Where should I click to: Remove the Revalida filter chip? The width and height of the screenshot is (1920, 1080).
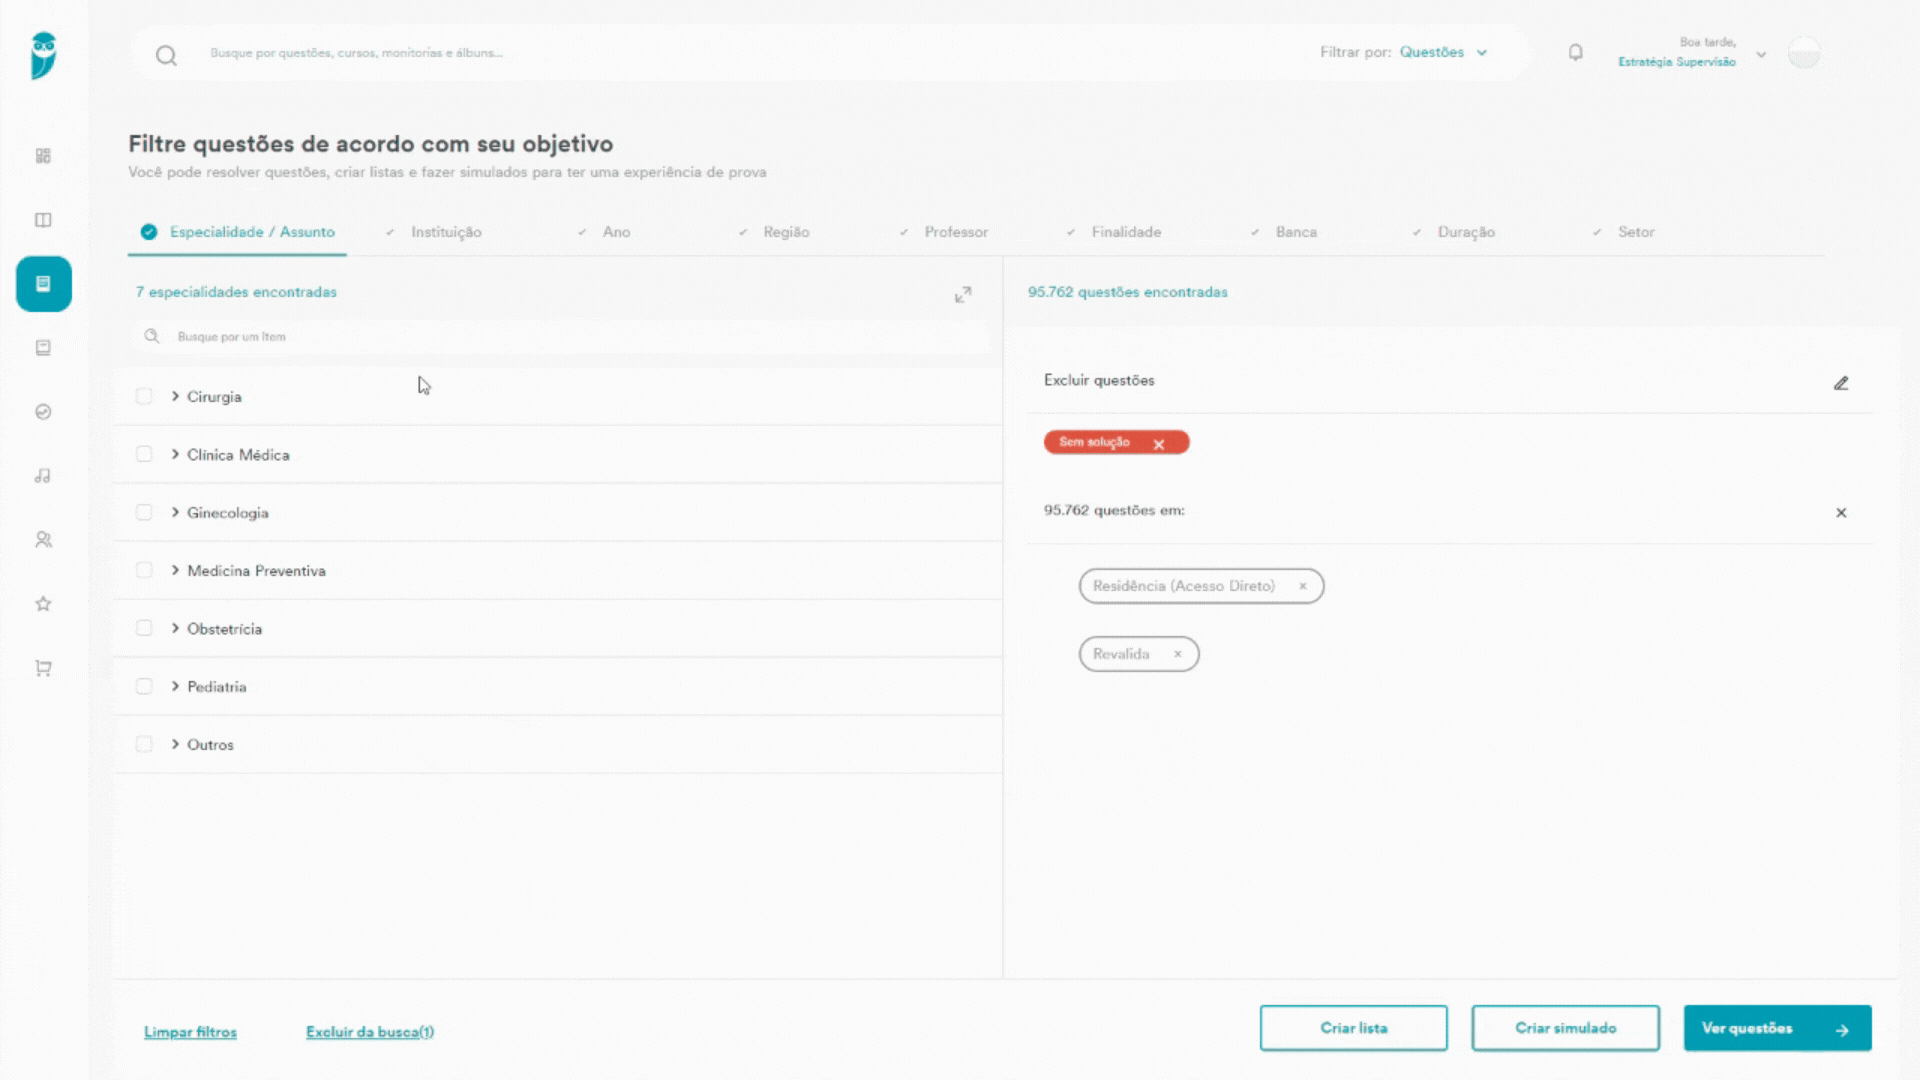1178,654
